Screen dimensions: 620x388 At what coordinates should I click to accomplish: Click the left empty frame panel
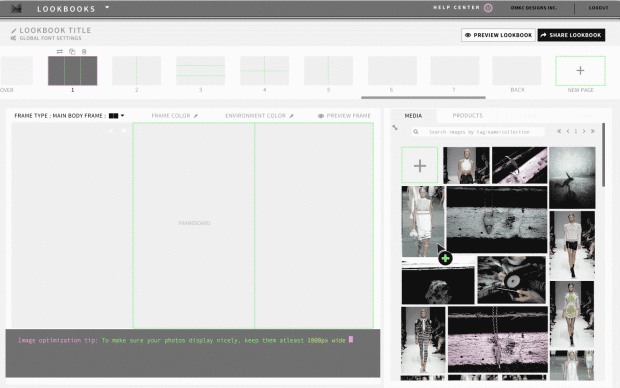tap(72, 225)
